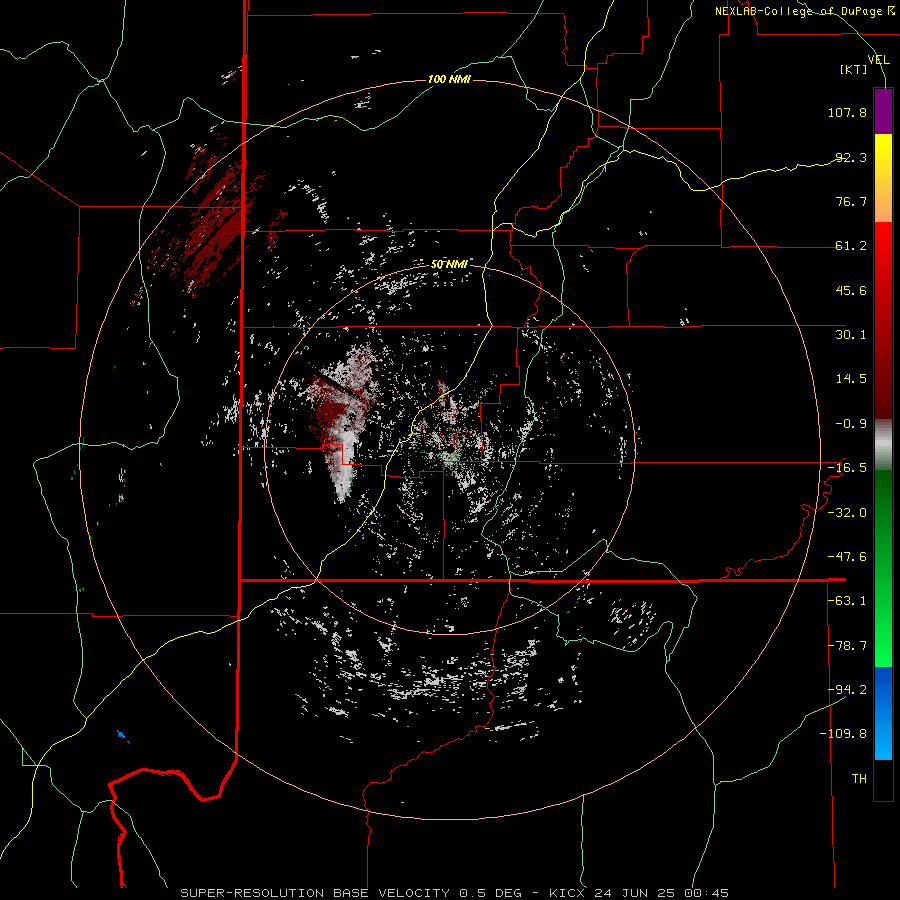Click the 107.8 velocity scale value

[x=847, y=112]
